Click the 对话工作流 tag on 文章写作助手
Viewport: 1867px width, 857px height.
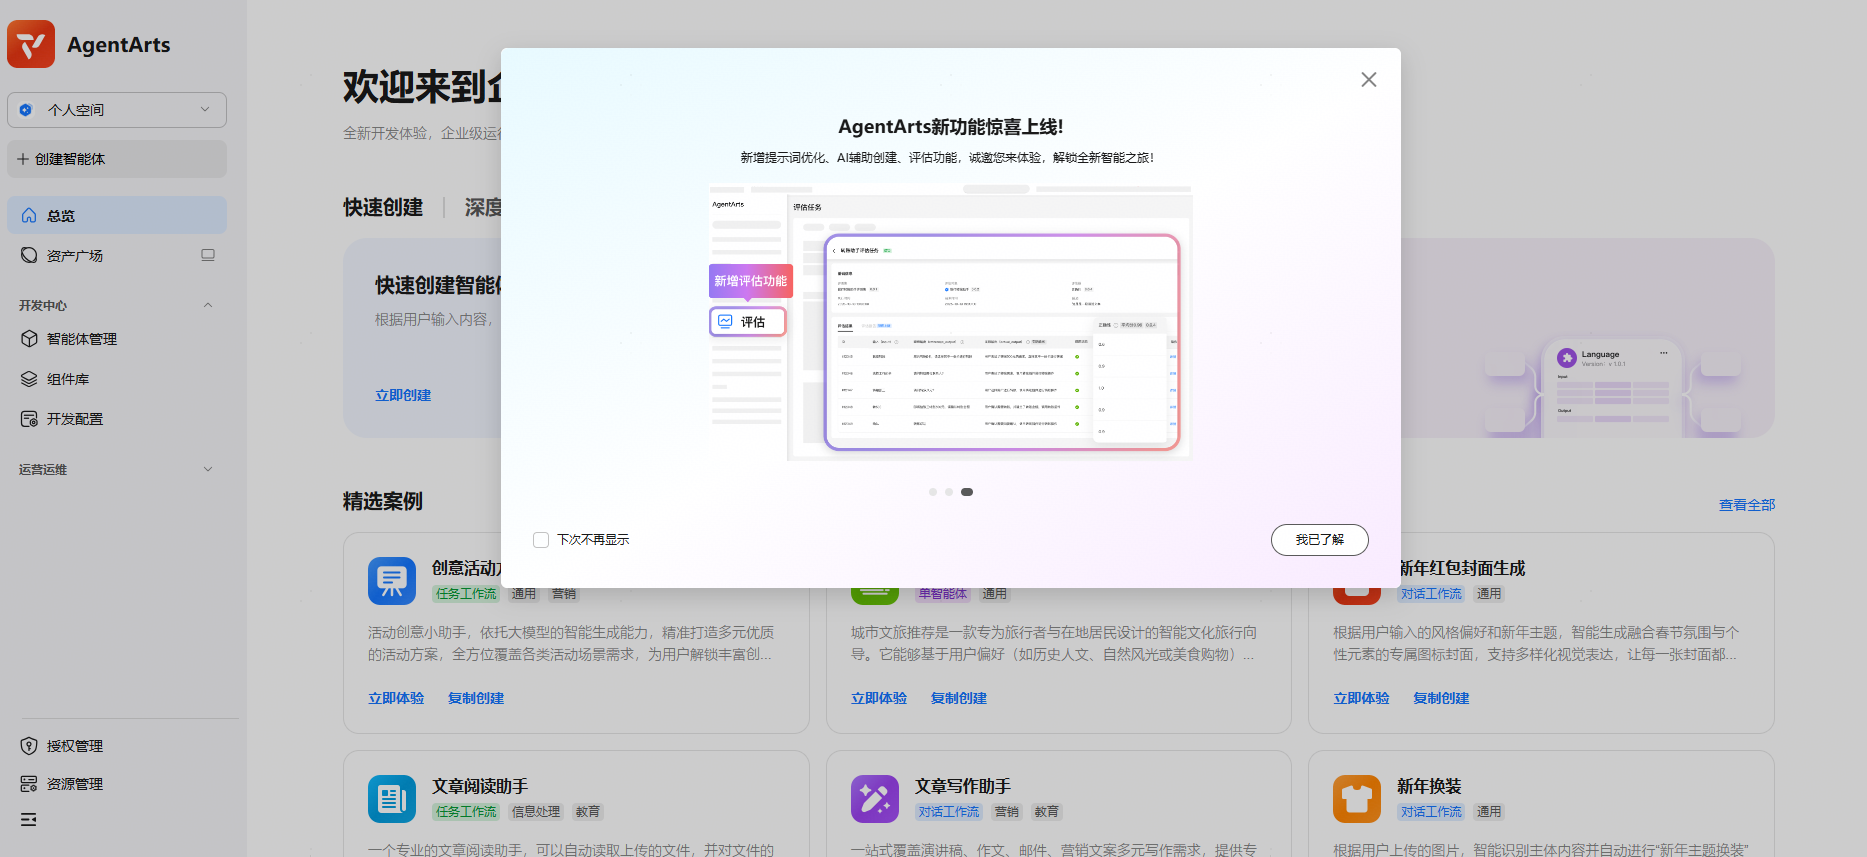point(949,812)
